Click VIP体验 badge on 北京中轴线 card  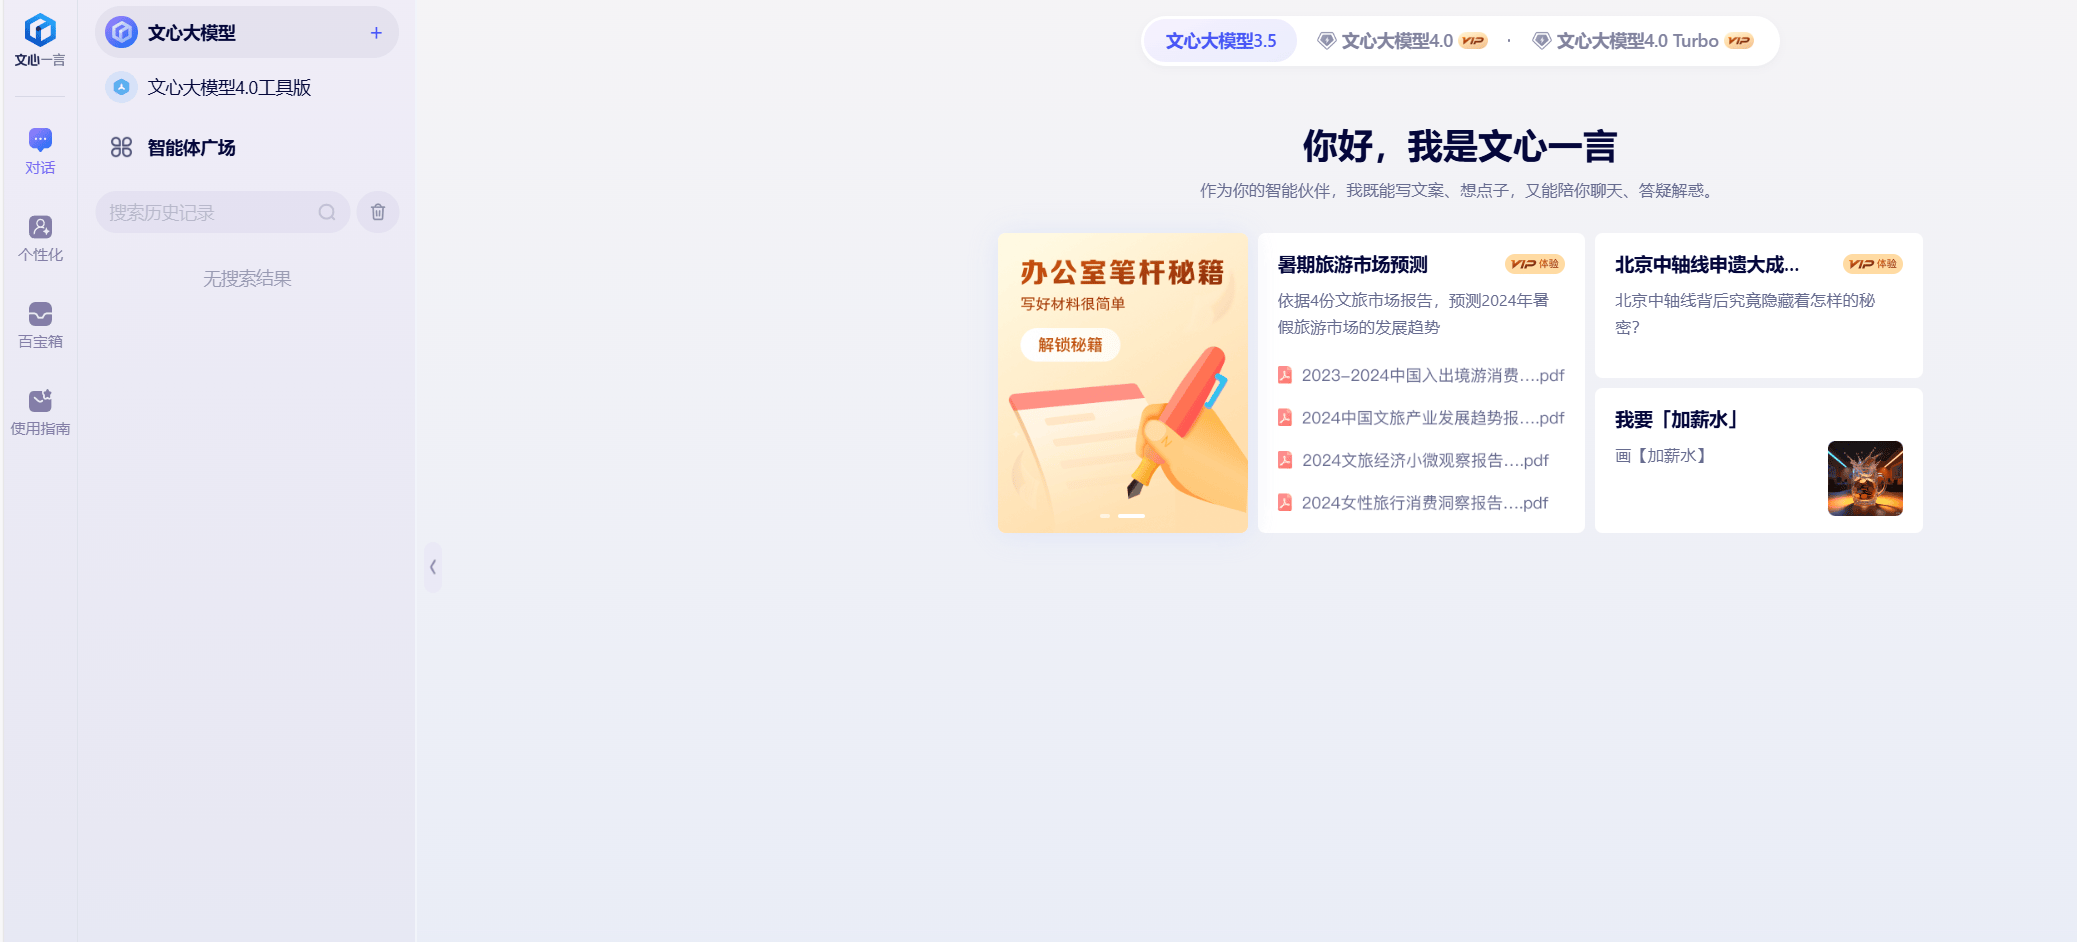click(x=1873, y=264)
